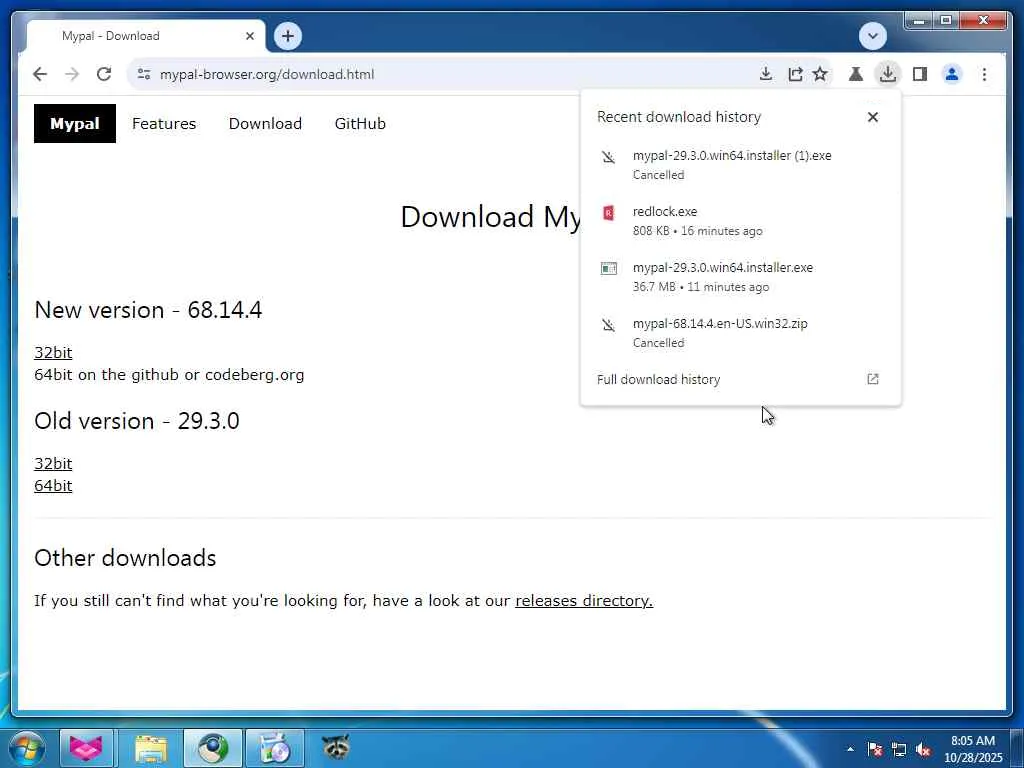The height and width of the screenshot is (768, 1024).
Task: Open the Chrome Labs flask icon
Action: [x=856, y=74]
